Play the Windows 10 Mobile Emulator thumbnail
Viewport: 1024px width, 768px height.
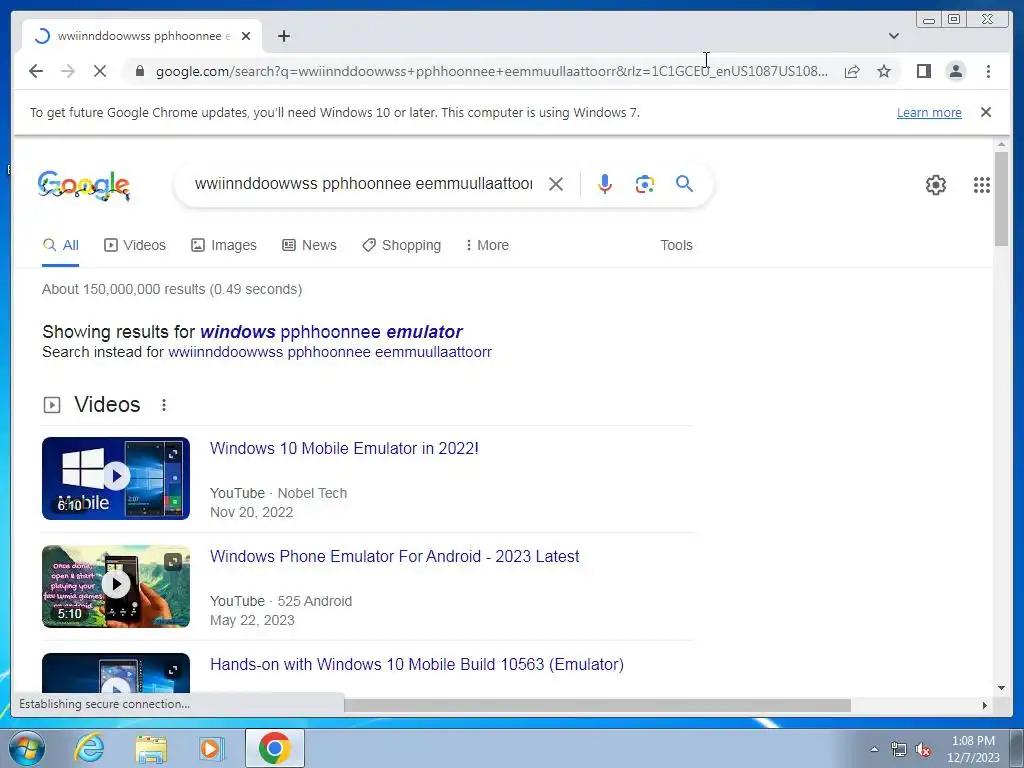(x=116, y=479)
